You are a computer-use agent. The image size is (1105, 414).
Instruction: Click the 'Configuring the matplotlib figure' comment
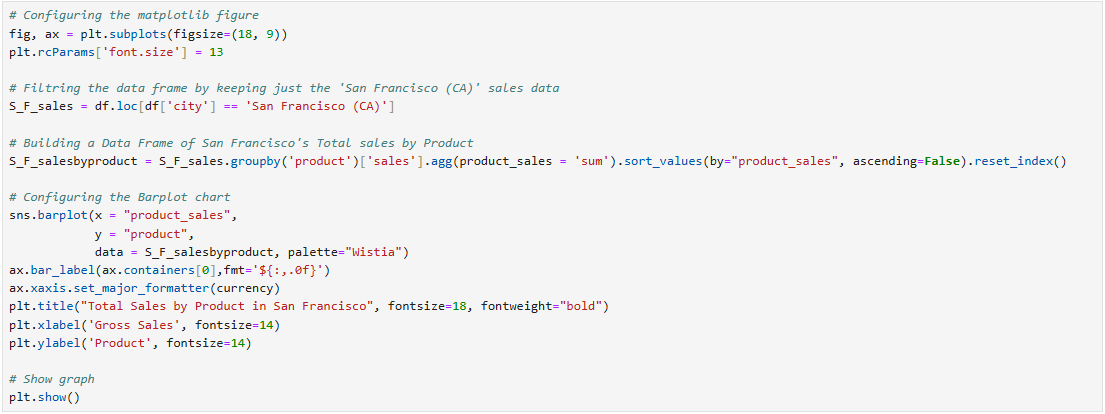133,16
